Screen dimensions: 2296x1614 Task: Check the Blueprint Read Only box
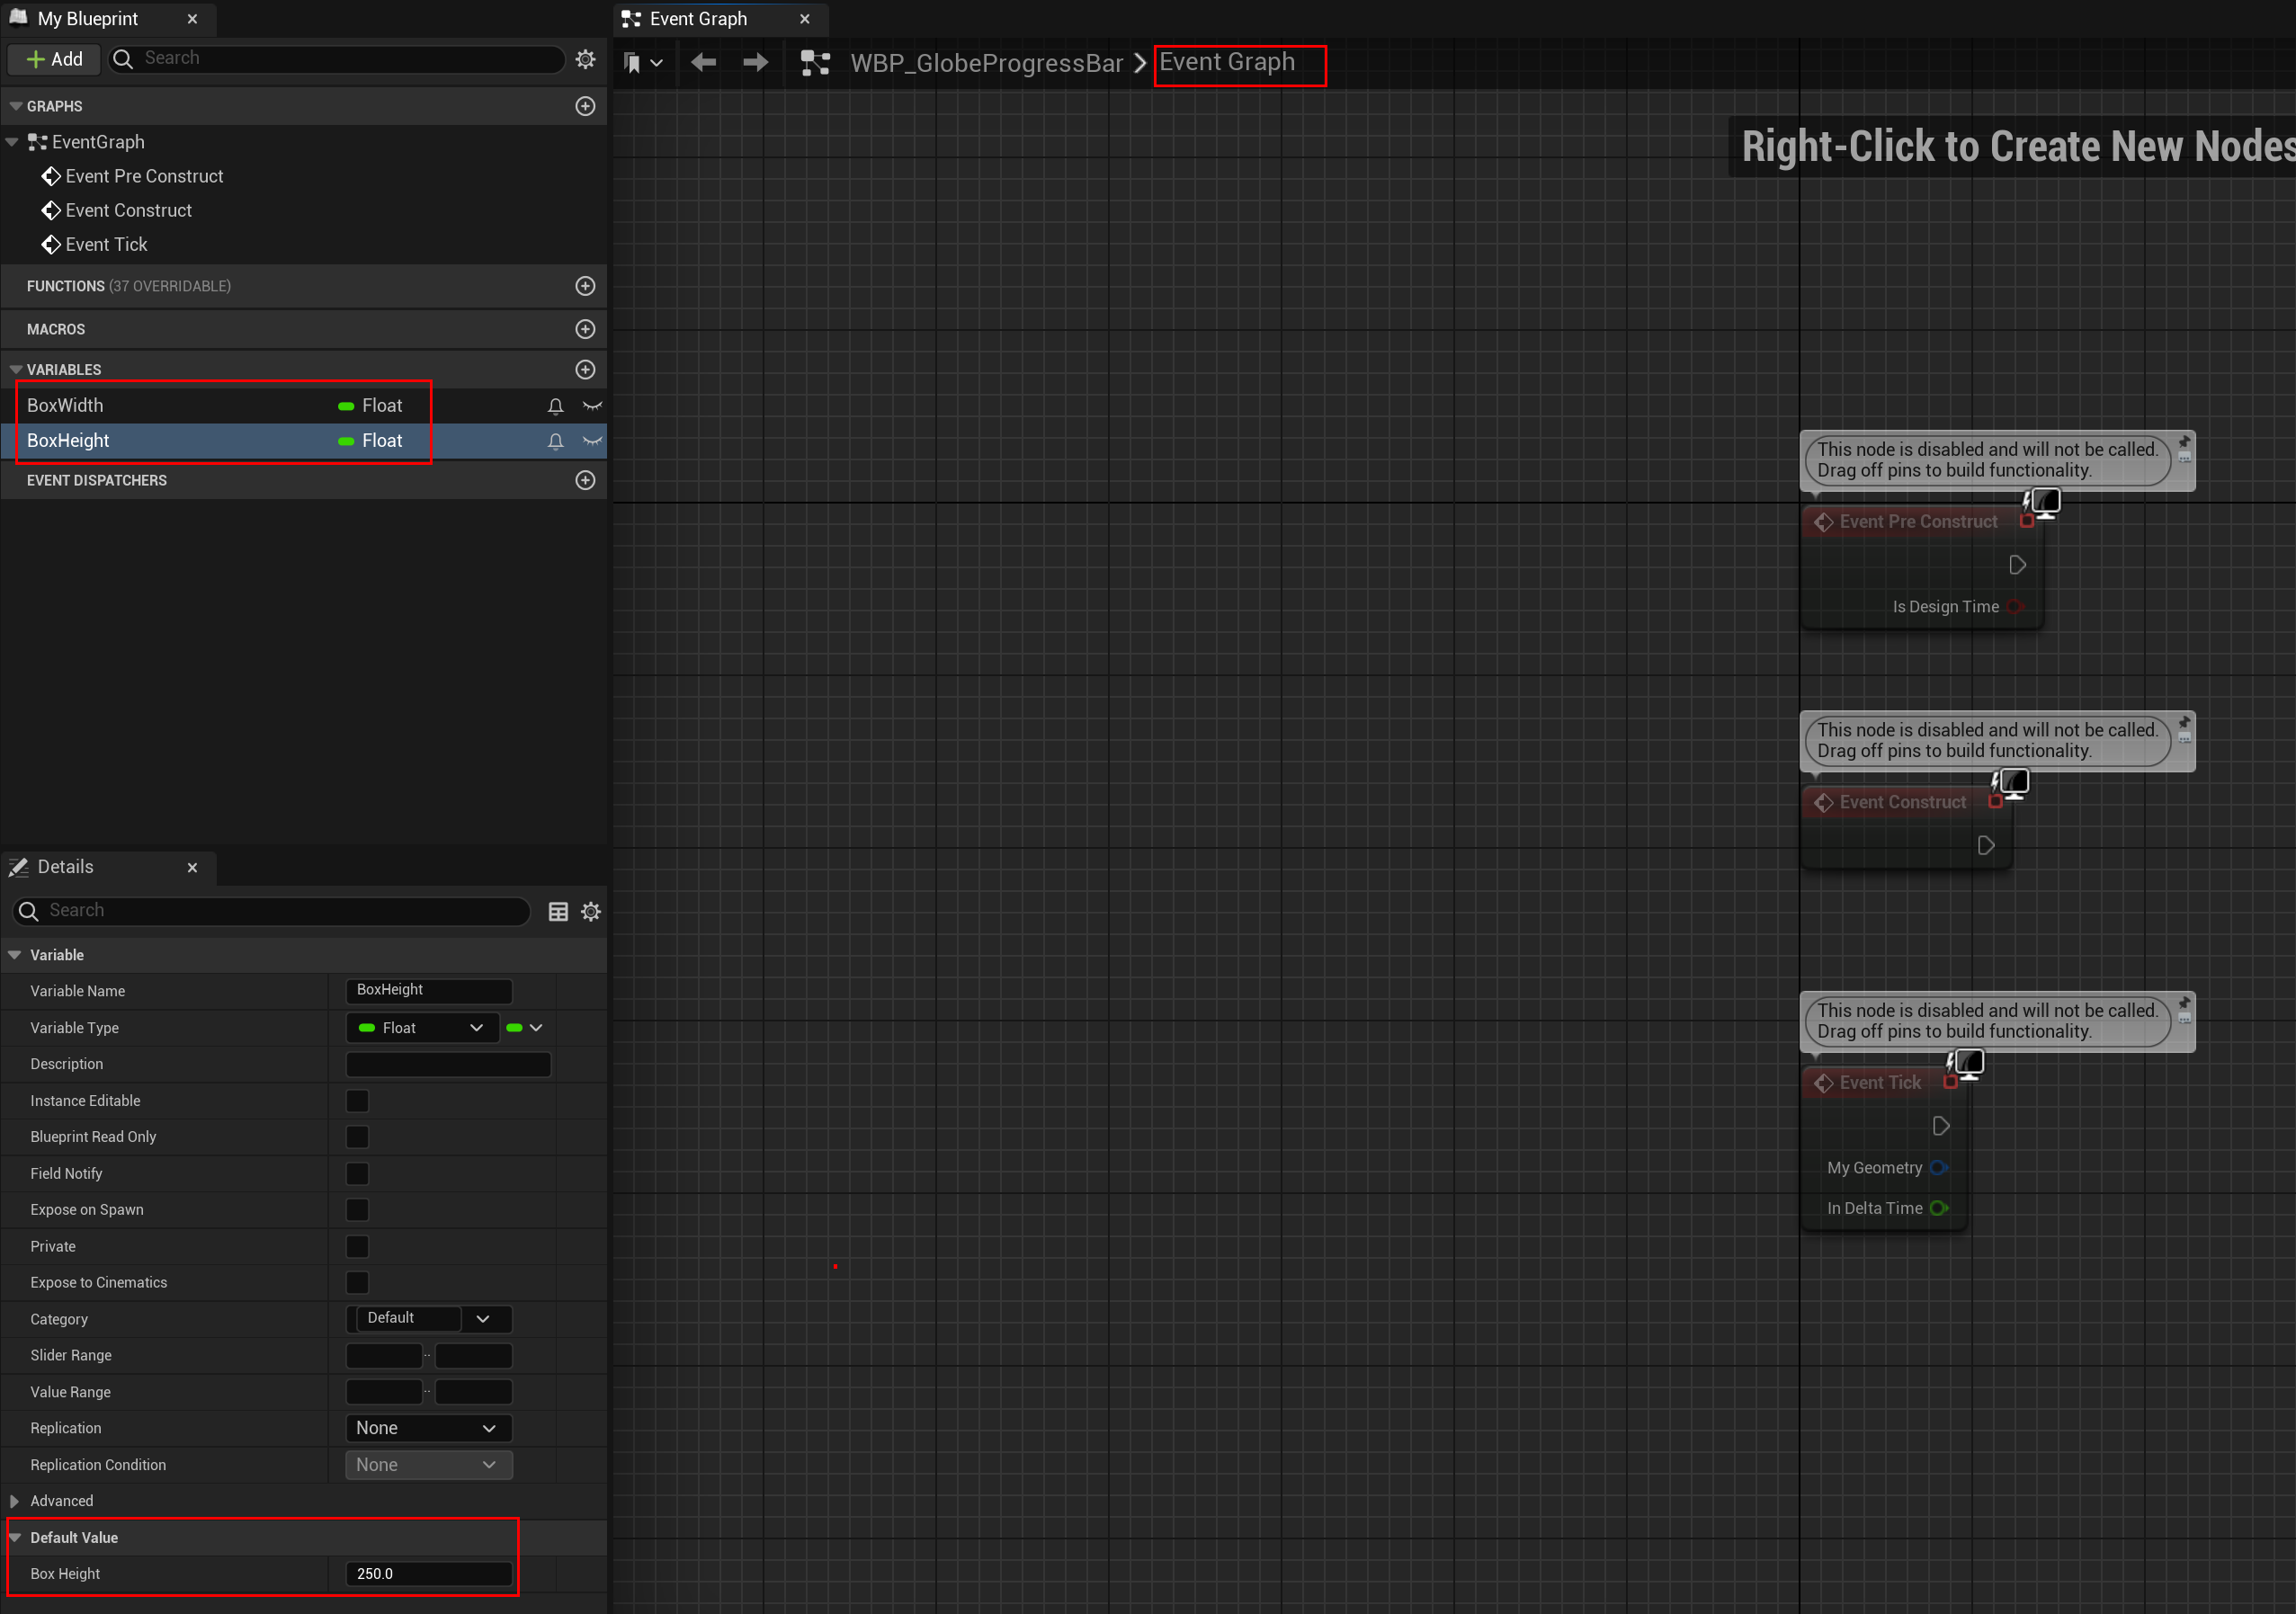(357, 1137)
